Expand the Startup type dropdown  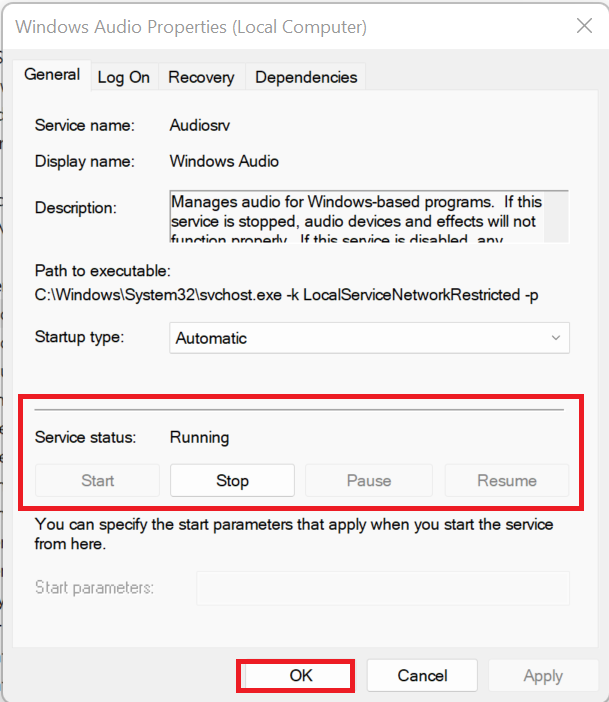[369, 338]
